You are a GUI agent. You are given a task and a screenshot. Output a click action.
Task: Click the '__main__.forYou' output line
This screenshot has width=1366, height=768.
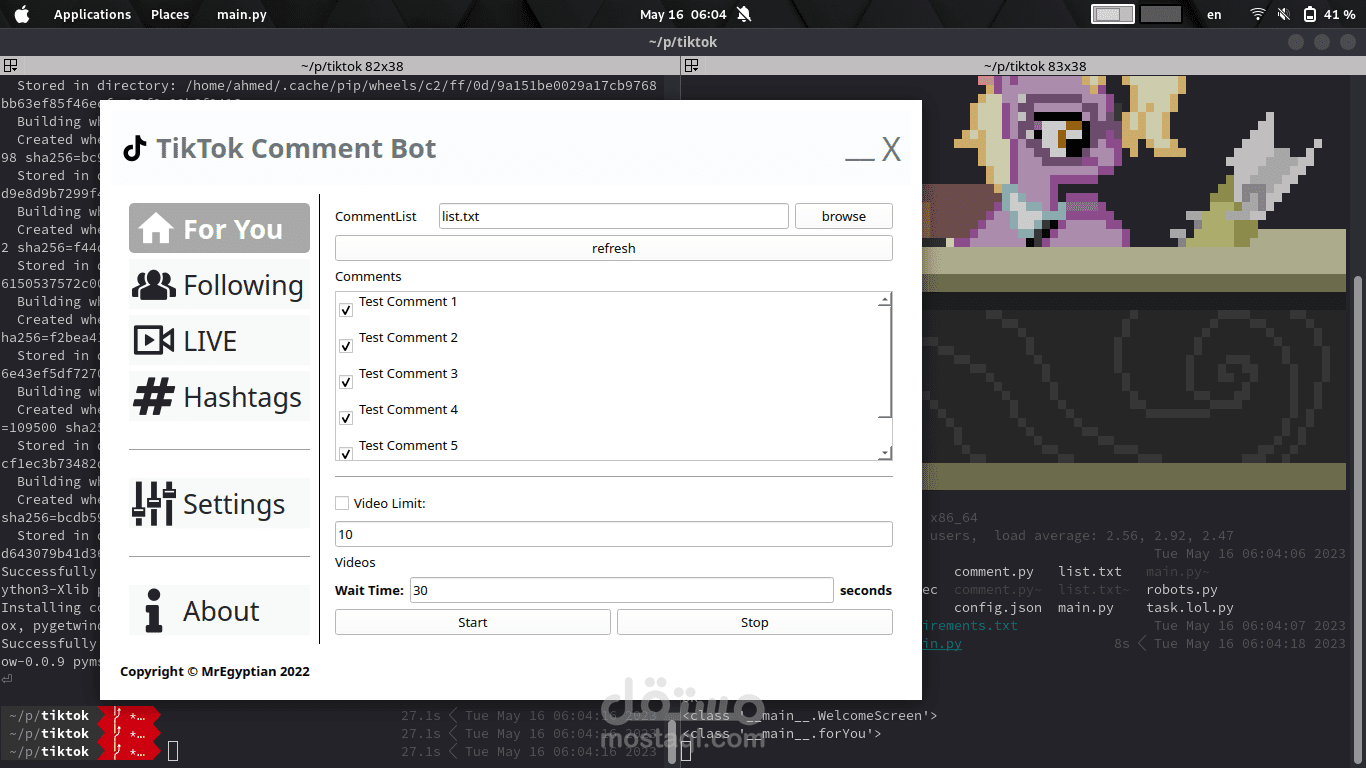coord(782,734)
